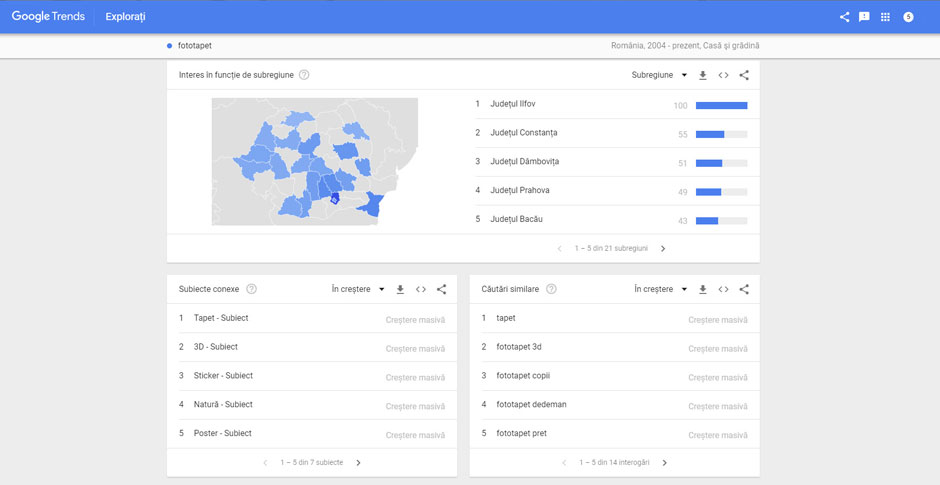Click the 1 – 5 din 14 interogări text

614,463
